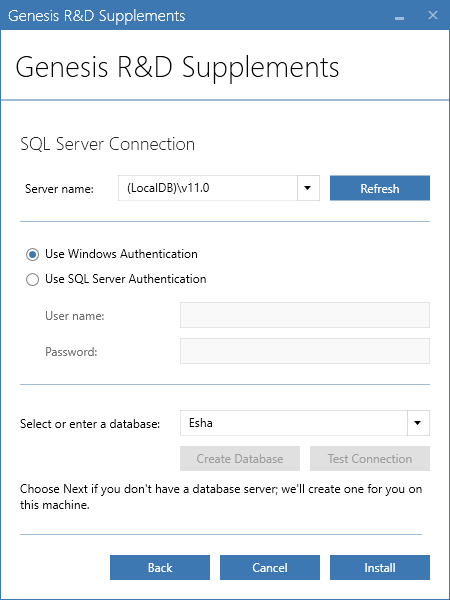450x600 pixels.
Task: Click the Server name label
Action: point(59,189)
